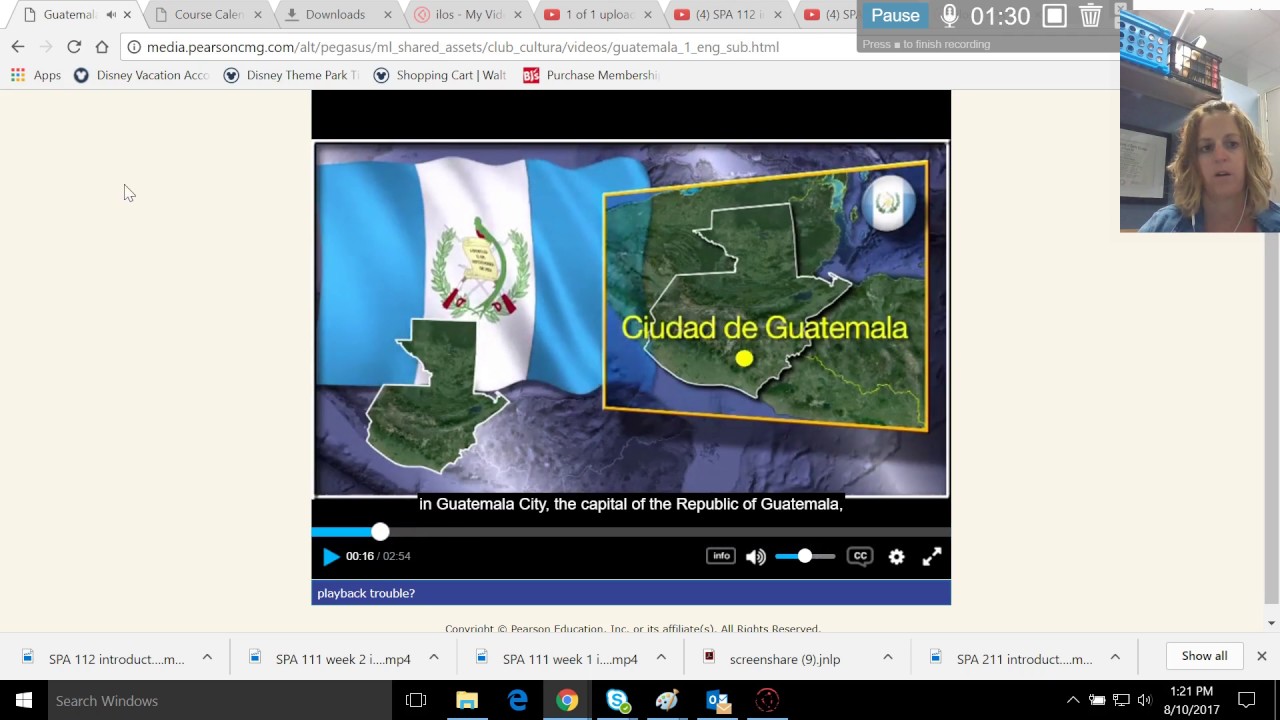The height and width of the screenshot is (720, 1280).
Task: Open the Paint app on the taskbar
Action: click(667, 700)
